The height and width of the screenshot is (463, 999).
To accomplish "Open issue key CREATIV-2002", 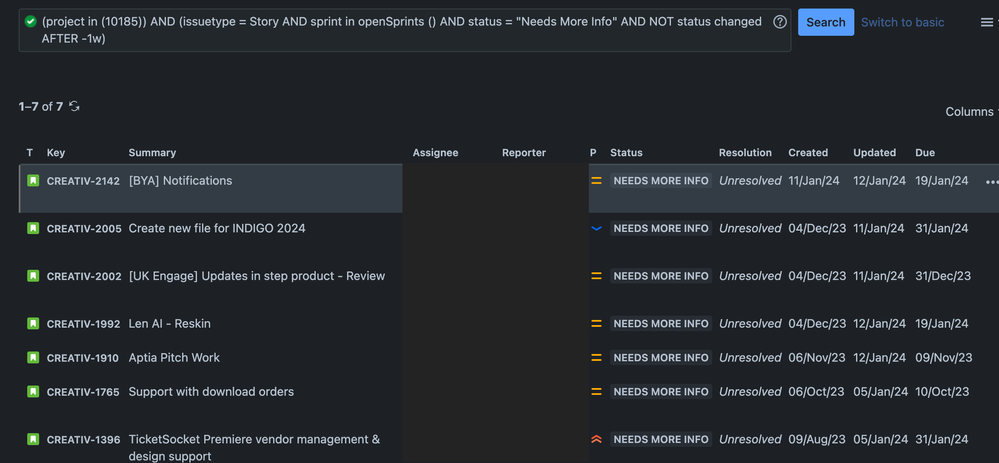I will click(x=84, y=276).
